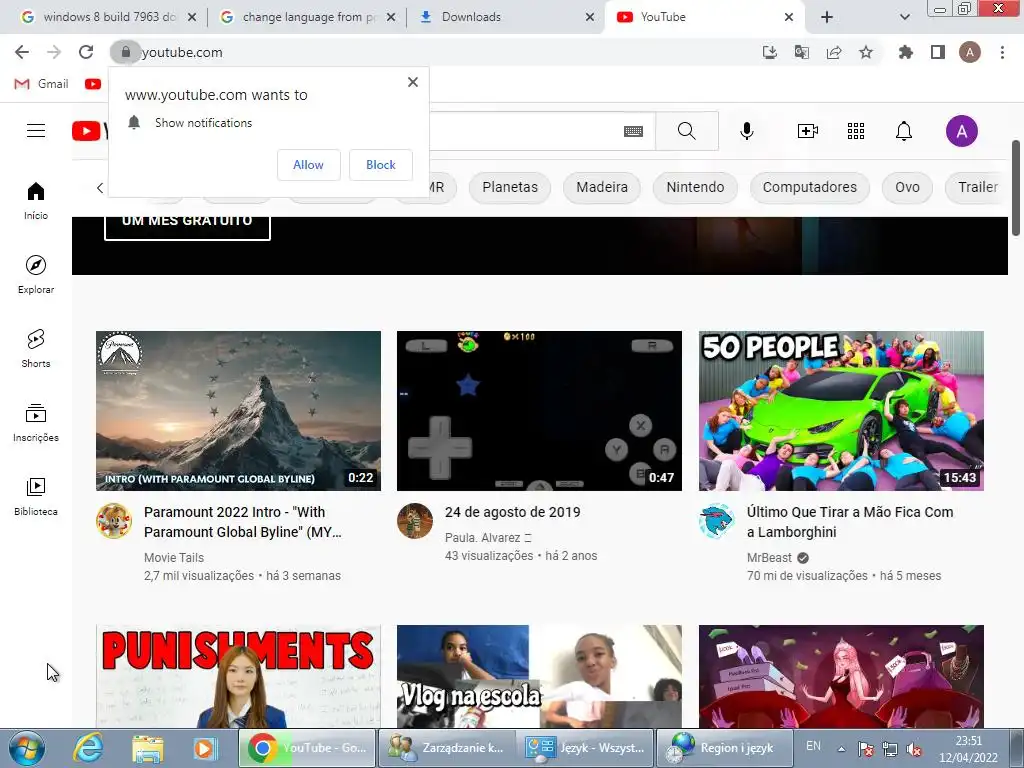This screenshot has width=1024, height=768.
Task: Open the Create video camera icon
Action: point(808,131)
